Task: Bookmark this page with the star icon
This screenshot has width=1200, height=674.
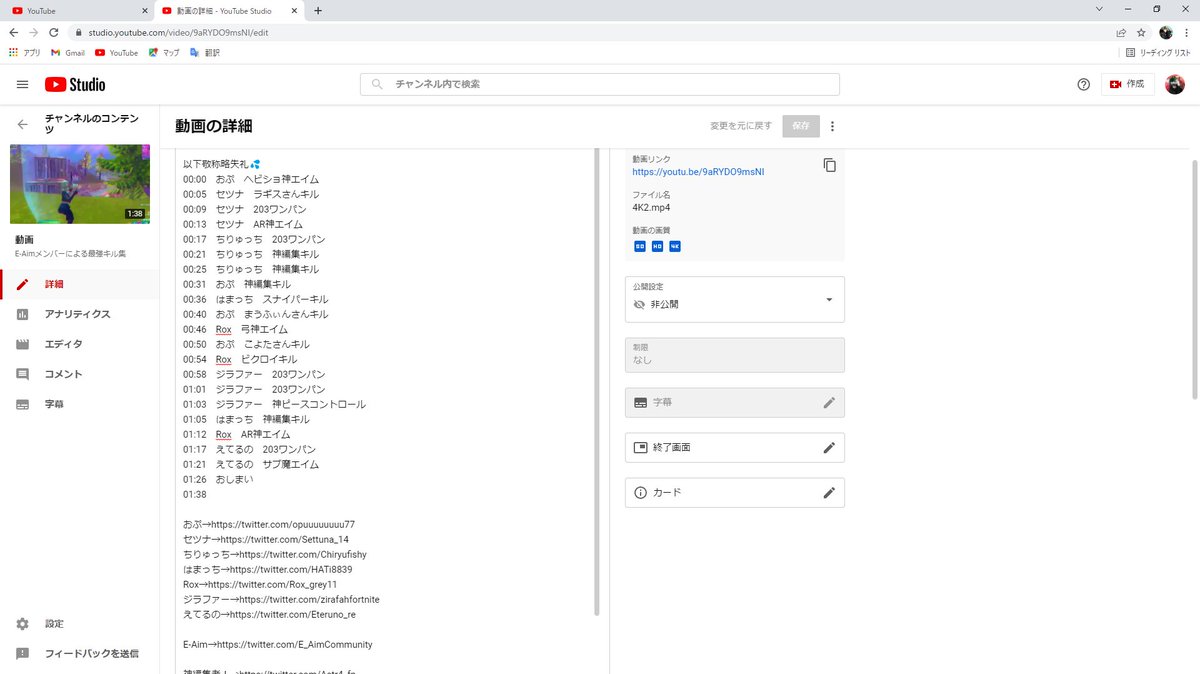Action: (1141, 32)
